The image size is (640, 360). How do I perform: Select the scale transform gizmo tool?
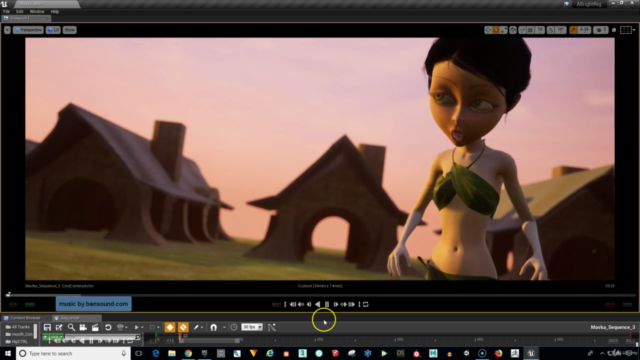pos(503,30)
